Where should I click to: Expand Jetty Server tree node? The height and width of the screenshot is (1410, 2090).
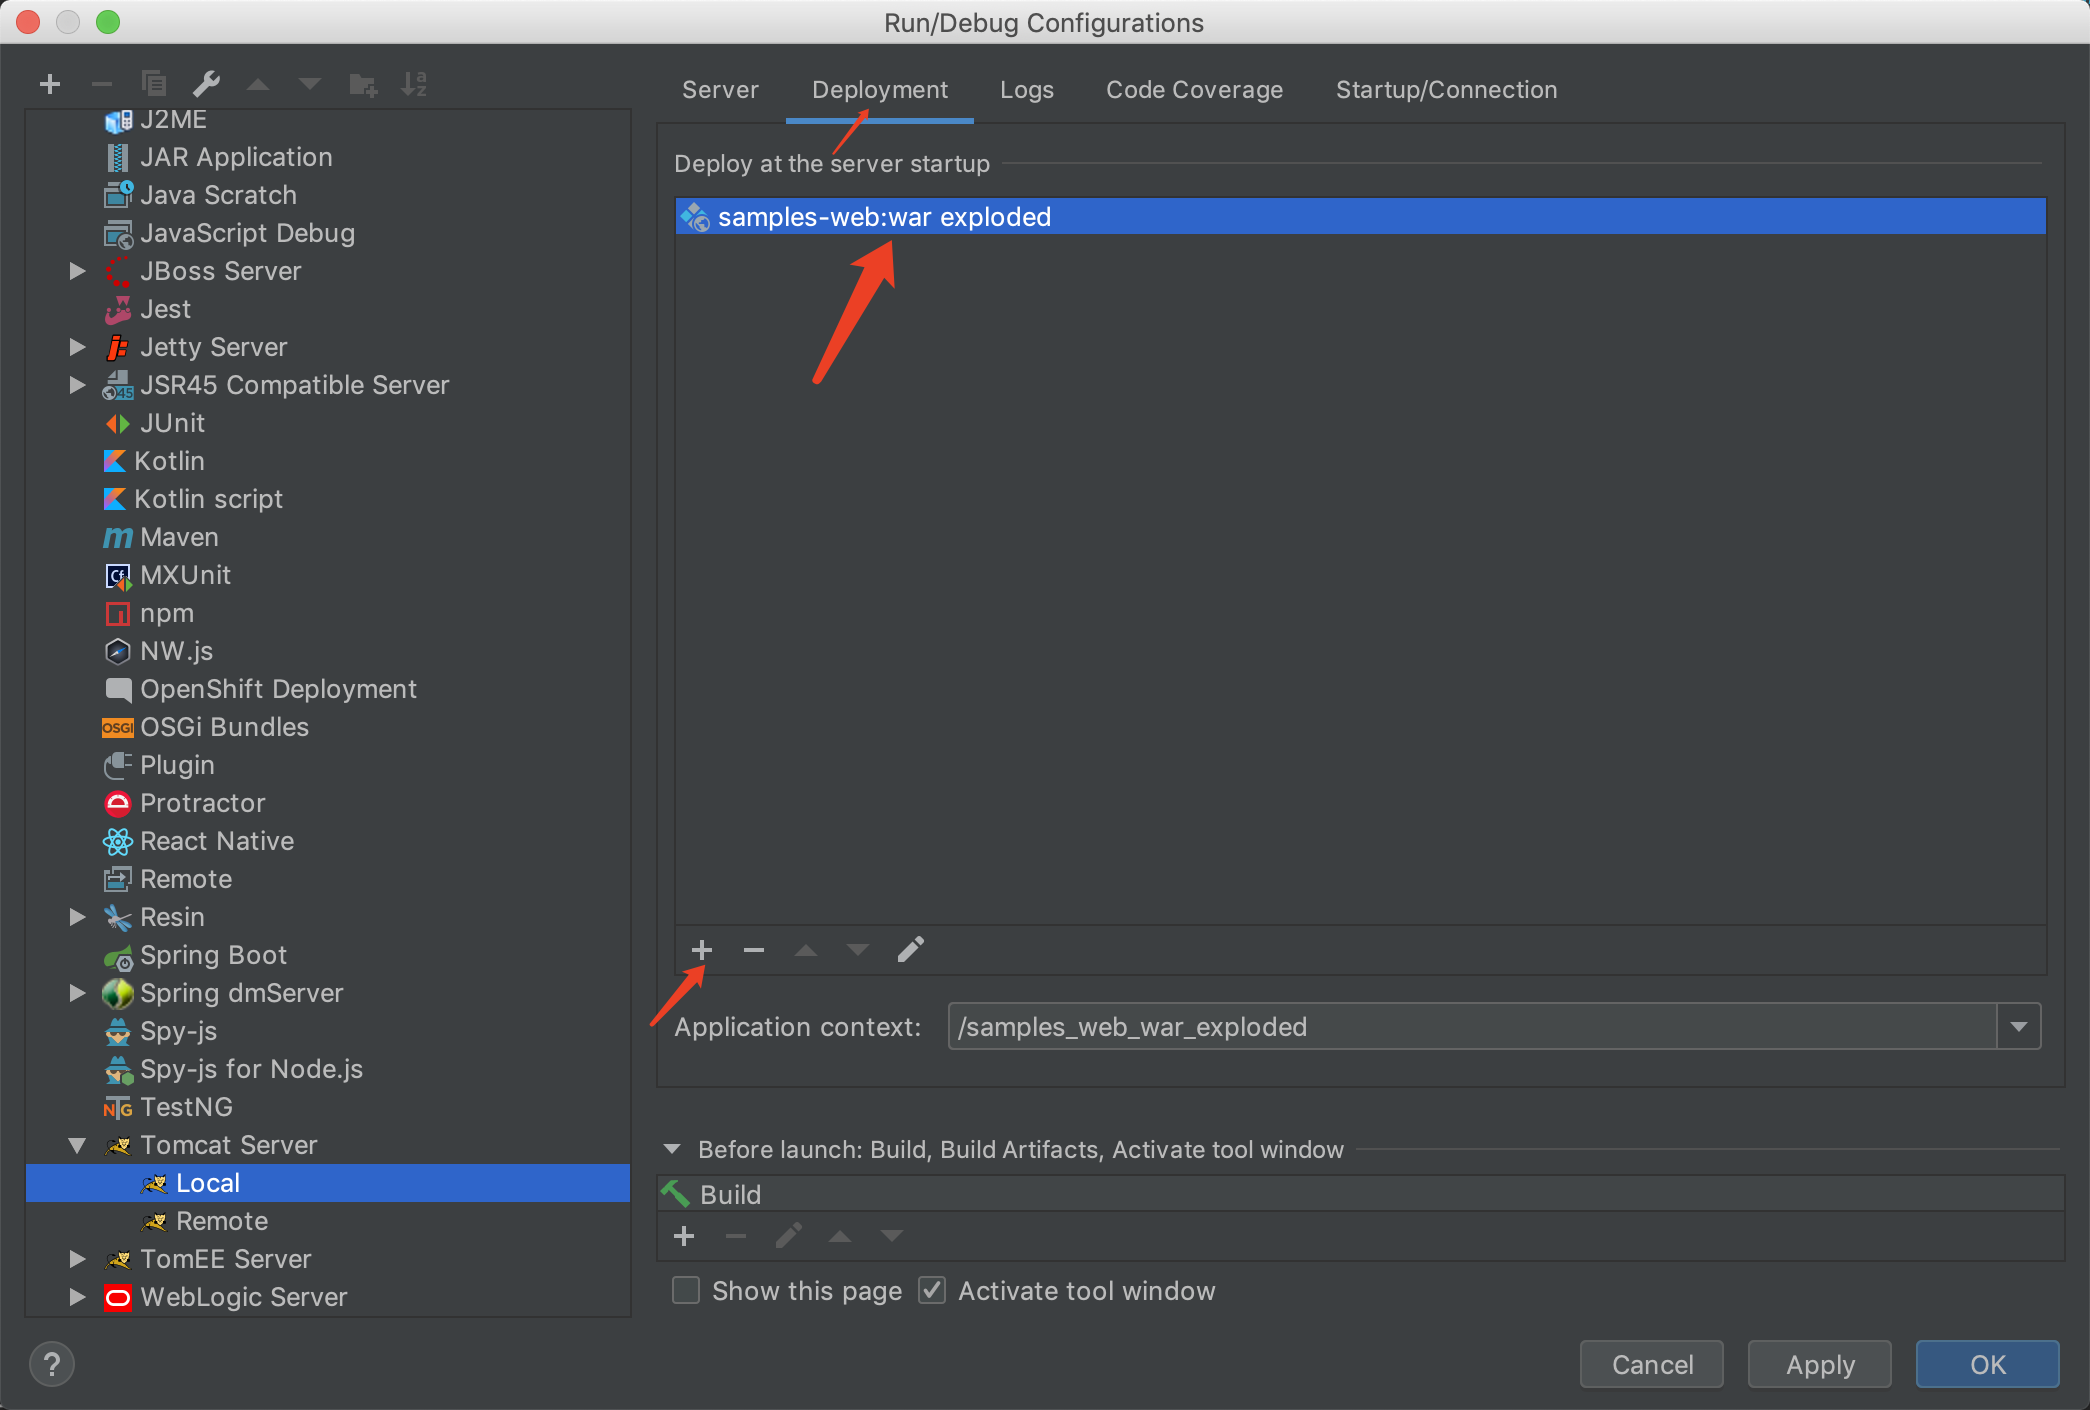[x=77, y=347]
